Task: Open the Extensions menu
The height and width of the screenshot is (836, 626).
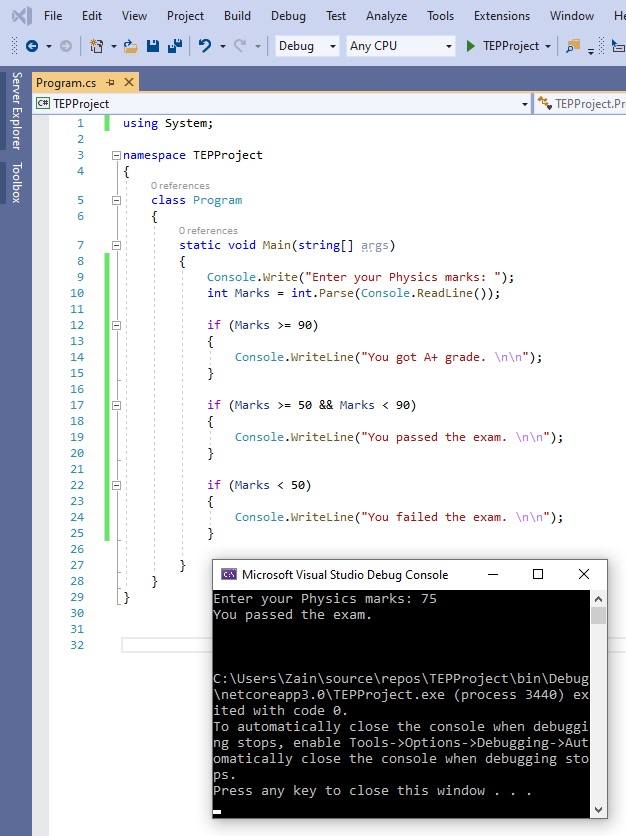Action: (x=502, y=16)
